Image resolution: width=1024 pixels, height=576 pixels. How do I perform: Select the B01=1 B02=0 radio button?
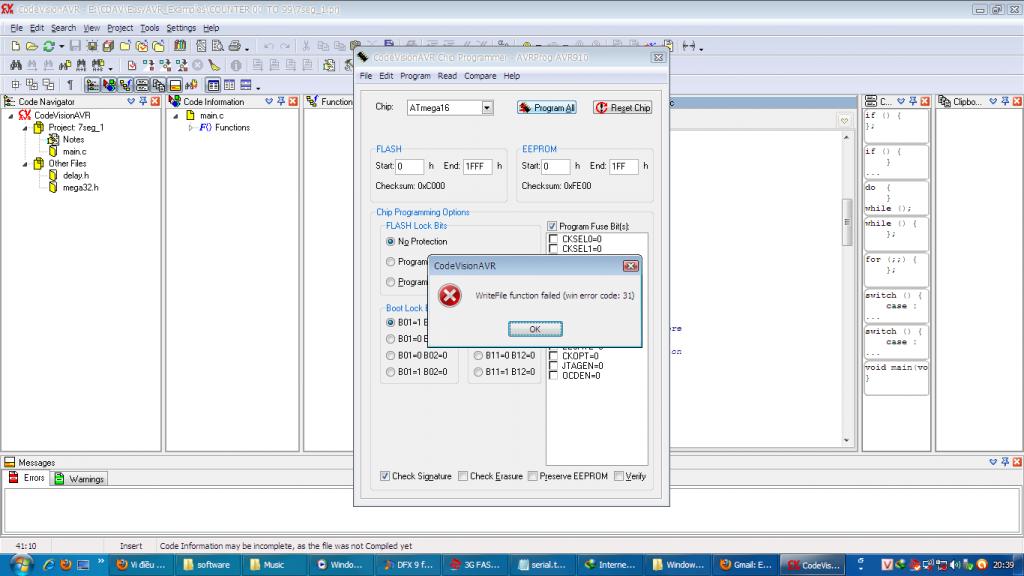point(391,372)
